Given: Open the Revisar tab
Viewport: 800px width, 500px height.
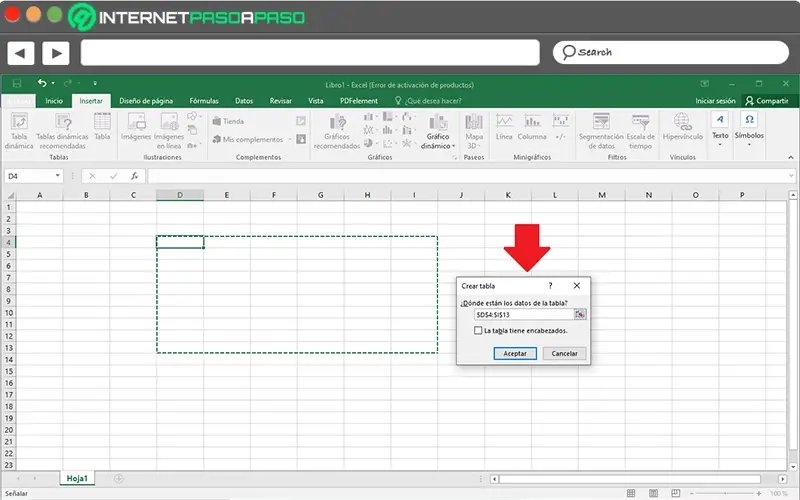Looking at the screenshot, I should pyautogui.click(x=281, y=101).
